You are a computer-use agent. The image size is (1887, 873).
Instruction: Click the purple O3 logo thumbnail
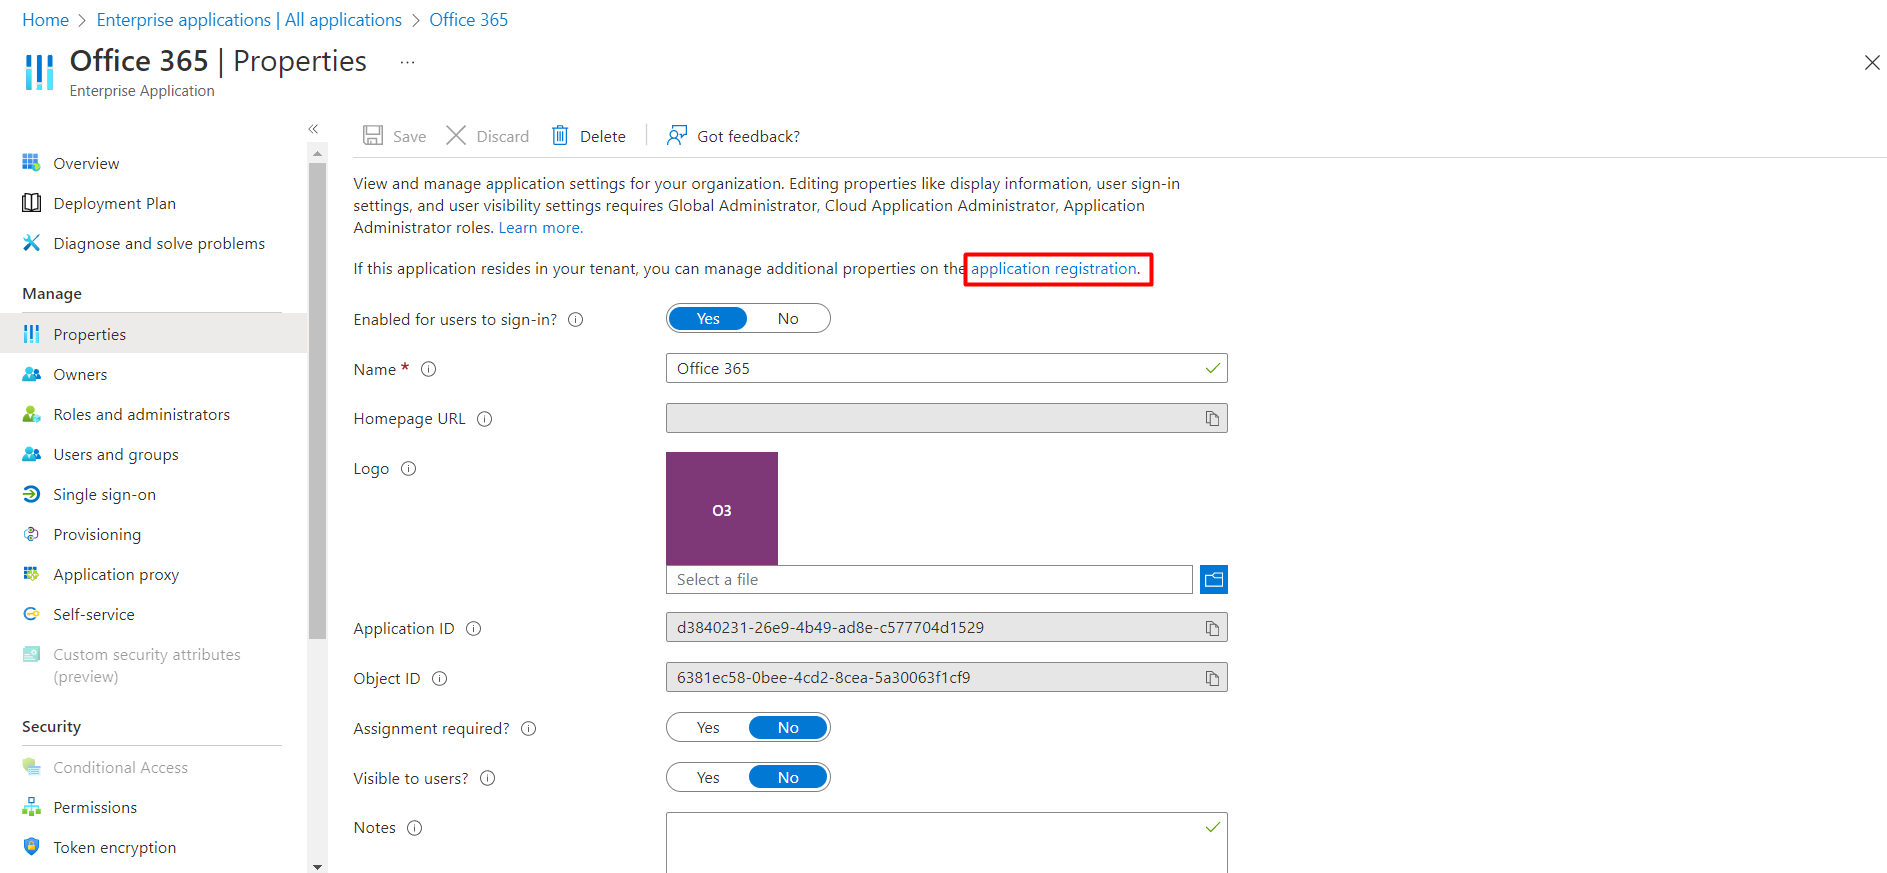(722, 508)
